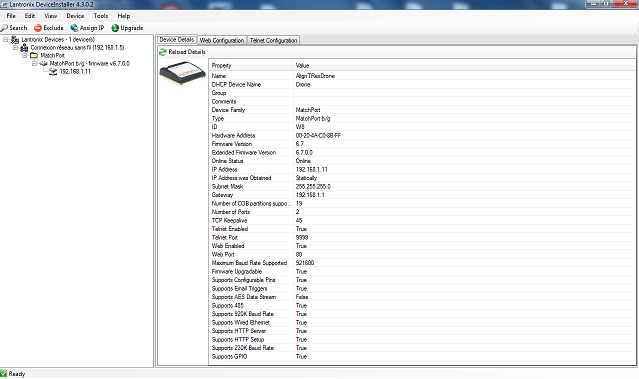This screenshot has width=639, height=379.
Task: Click the TCP Keepalive value 45
Action: (x=299, y=220)
